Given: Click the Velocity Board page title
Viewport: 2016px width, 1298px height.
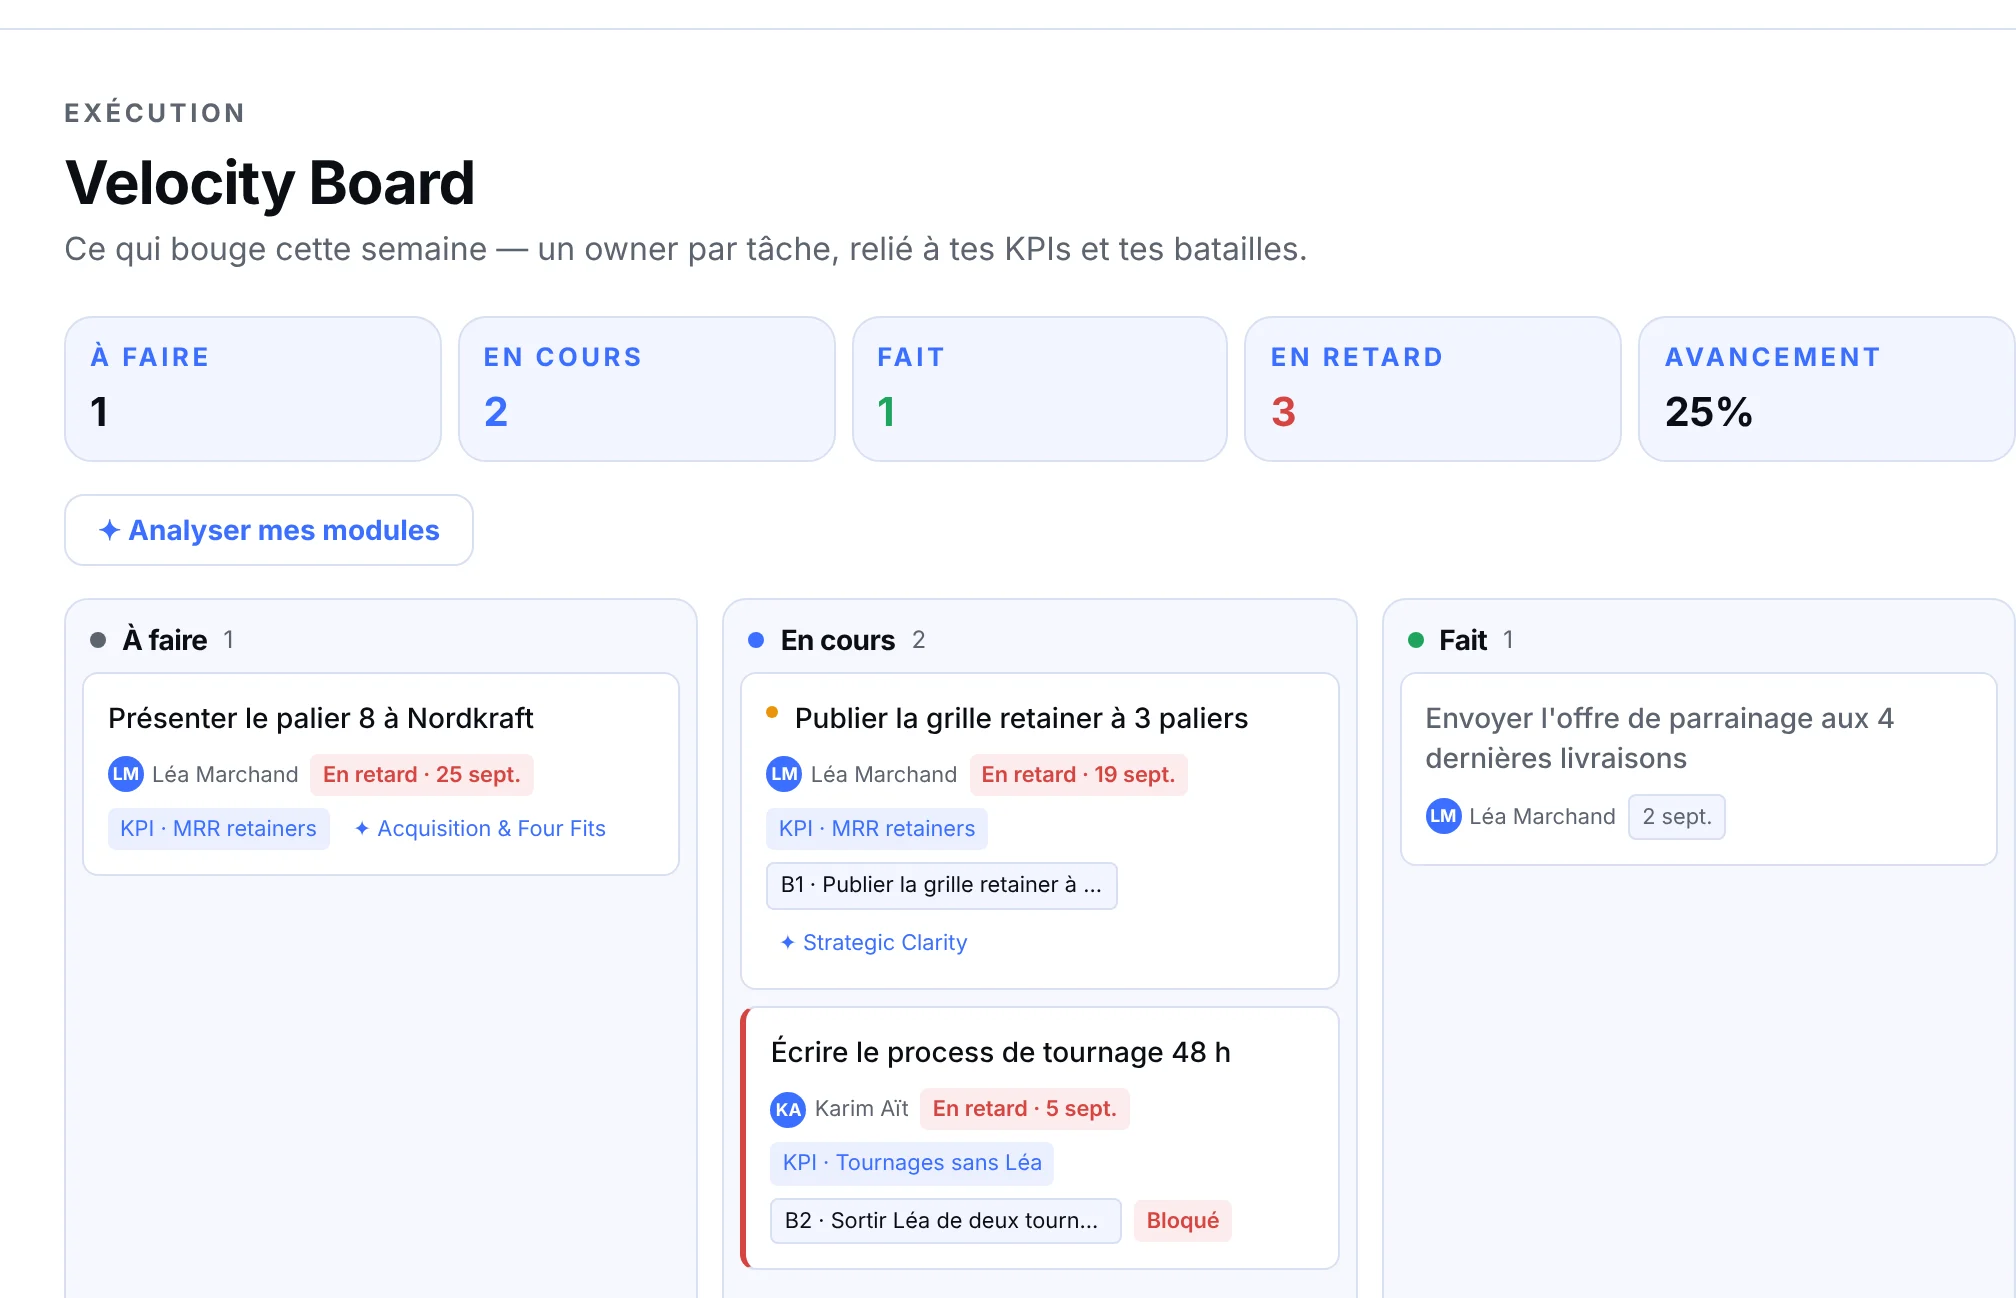Looking at the screenshot, I should tap(270, 183).
